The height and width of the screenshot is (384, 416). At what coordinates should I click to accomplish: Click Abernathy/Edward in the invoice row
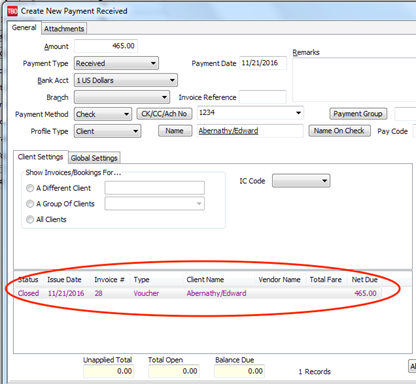click(x=216, y=293)
